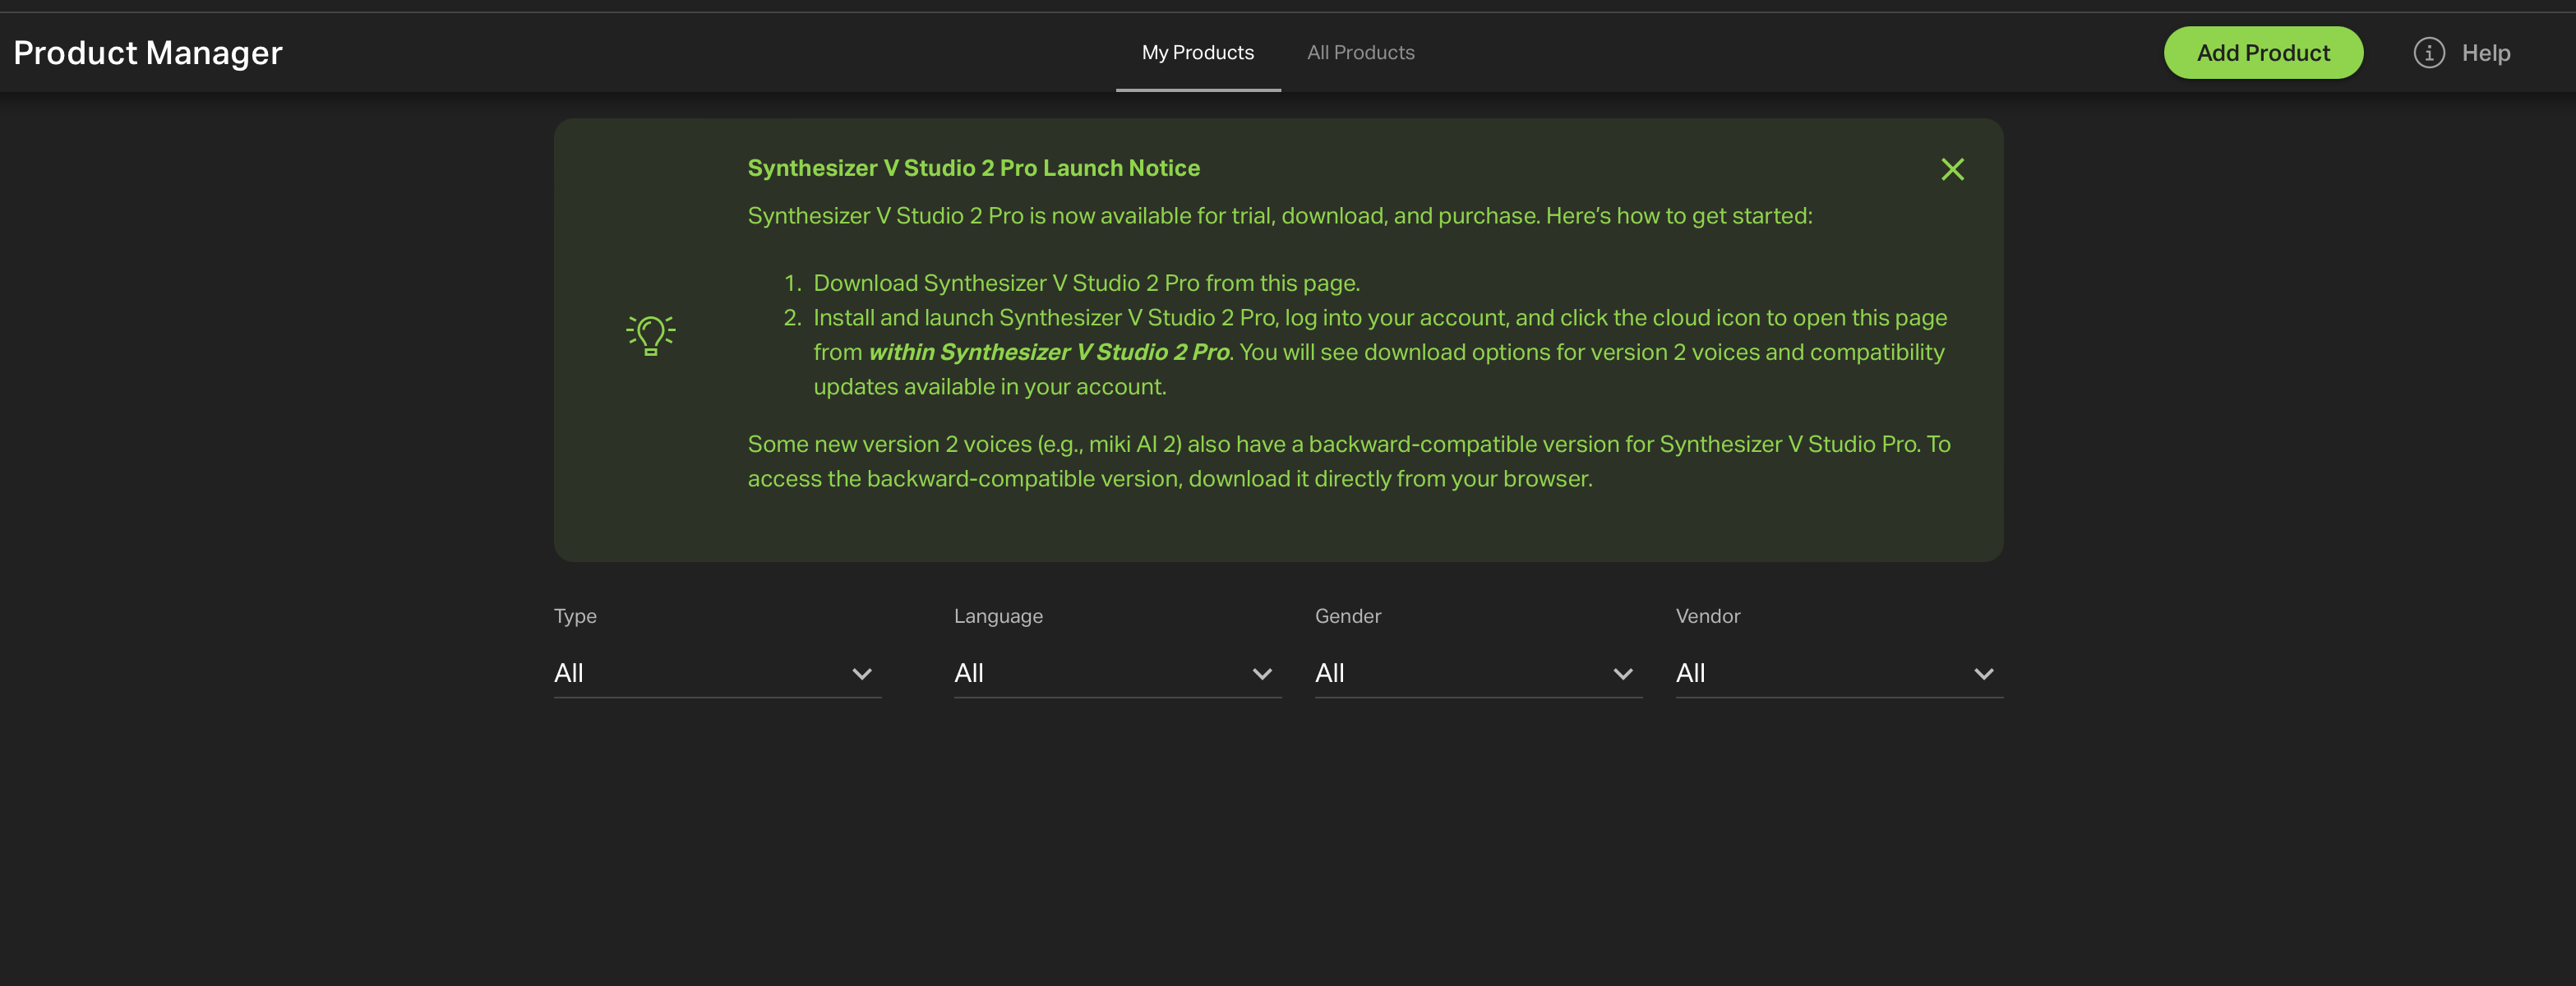Screen dimensions: 2576x986
Task: Click the lightbulb icon in the notice
Action: pyautogui.click(x=651, y=335)
